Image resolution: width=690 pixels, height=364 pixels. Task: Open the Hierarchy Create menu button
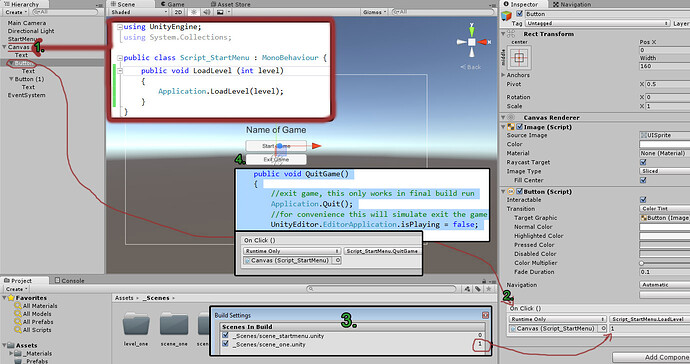pyautogui.click(x=16, y=12)
